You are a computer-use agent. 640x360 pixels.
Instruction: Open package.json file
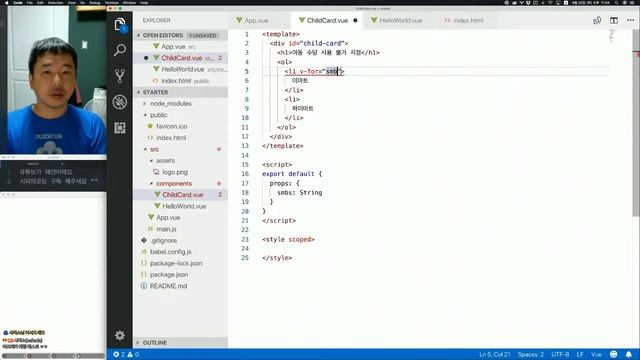coord(169,275)
